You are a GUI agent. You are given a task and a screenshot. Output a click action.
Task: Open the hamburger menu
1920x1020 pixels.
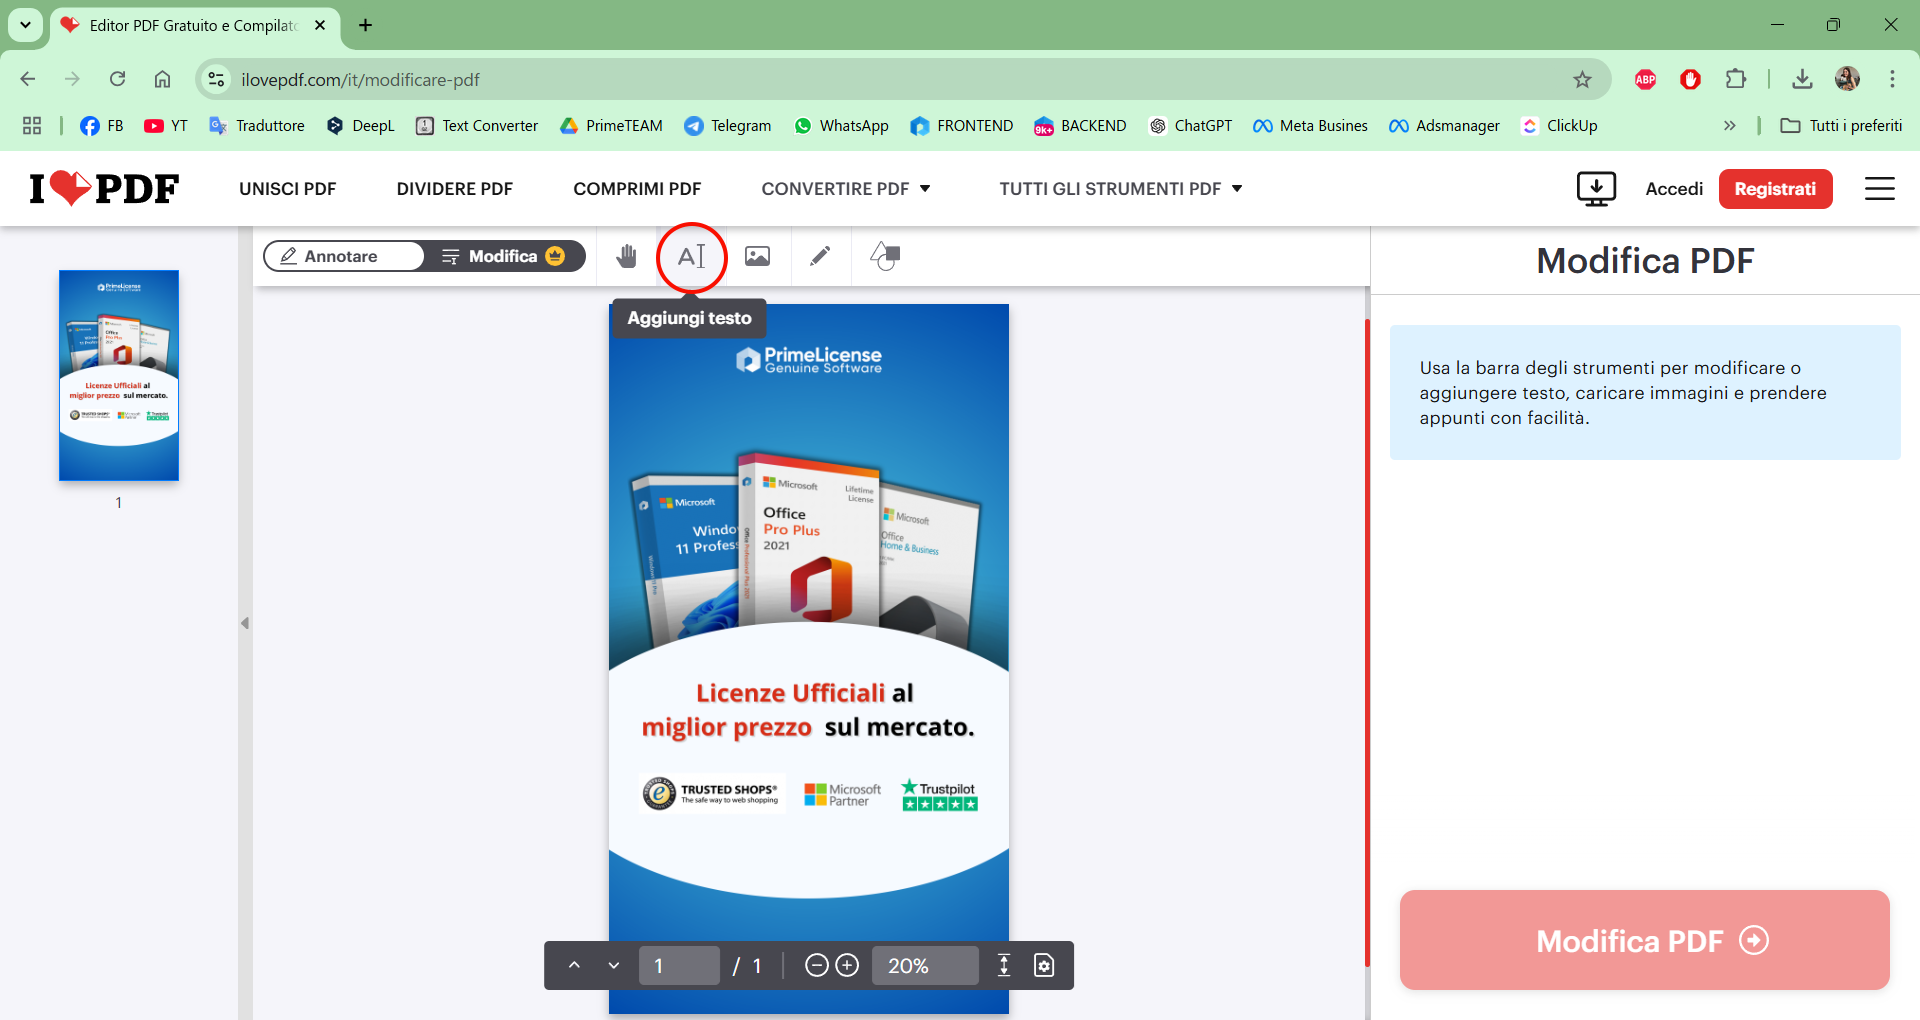1880,189
